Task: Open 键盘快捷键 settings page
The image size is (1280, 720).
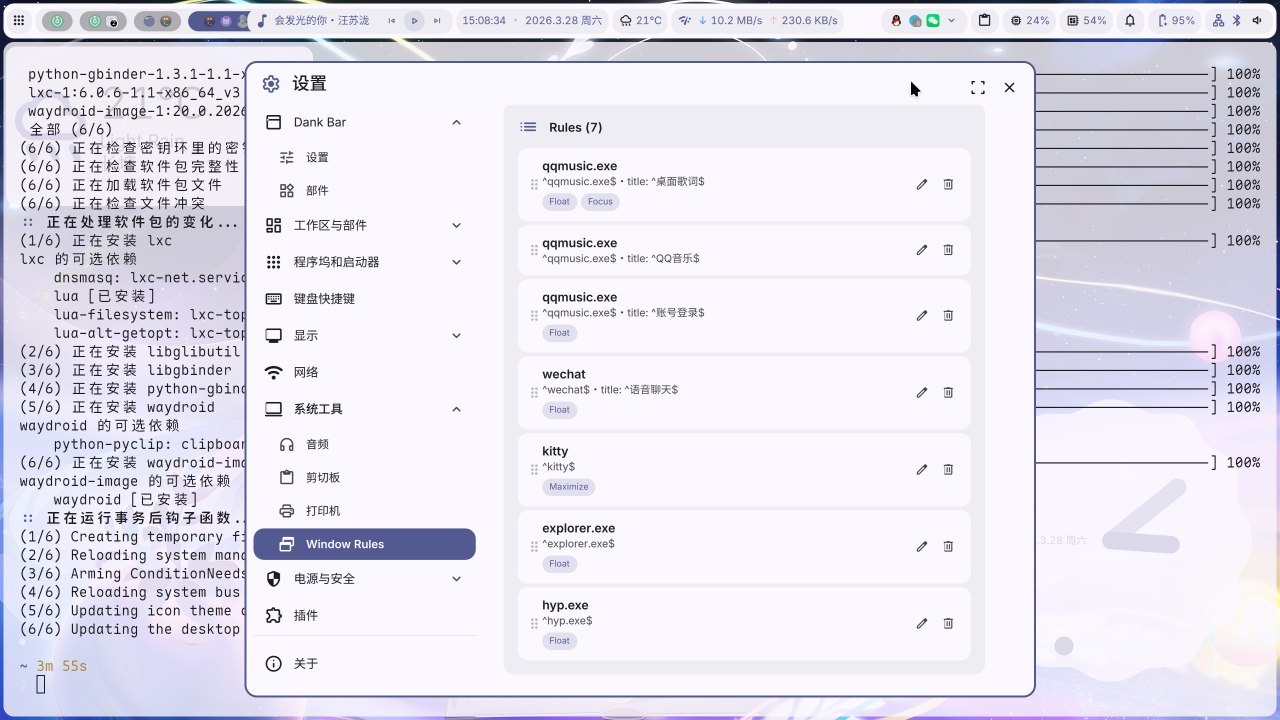Action: 324,298
